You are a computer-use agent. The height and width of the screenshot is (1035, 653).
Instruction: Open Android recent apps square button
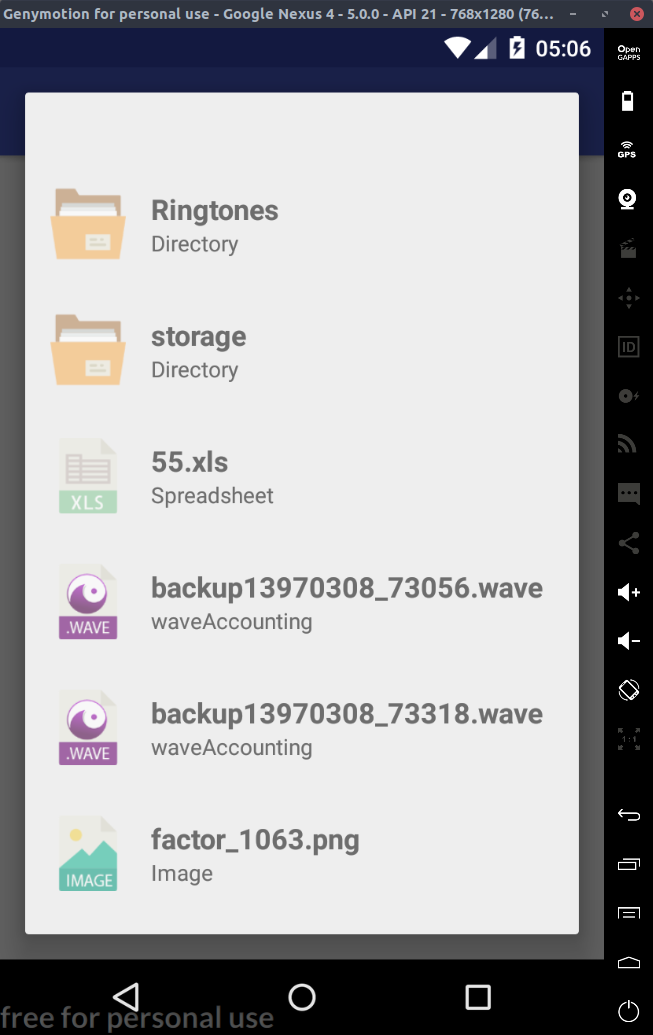[478, 997]
